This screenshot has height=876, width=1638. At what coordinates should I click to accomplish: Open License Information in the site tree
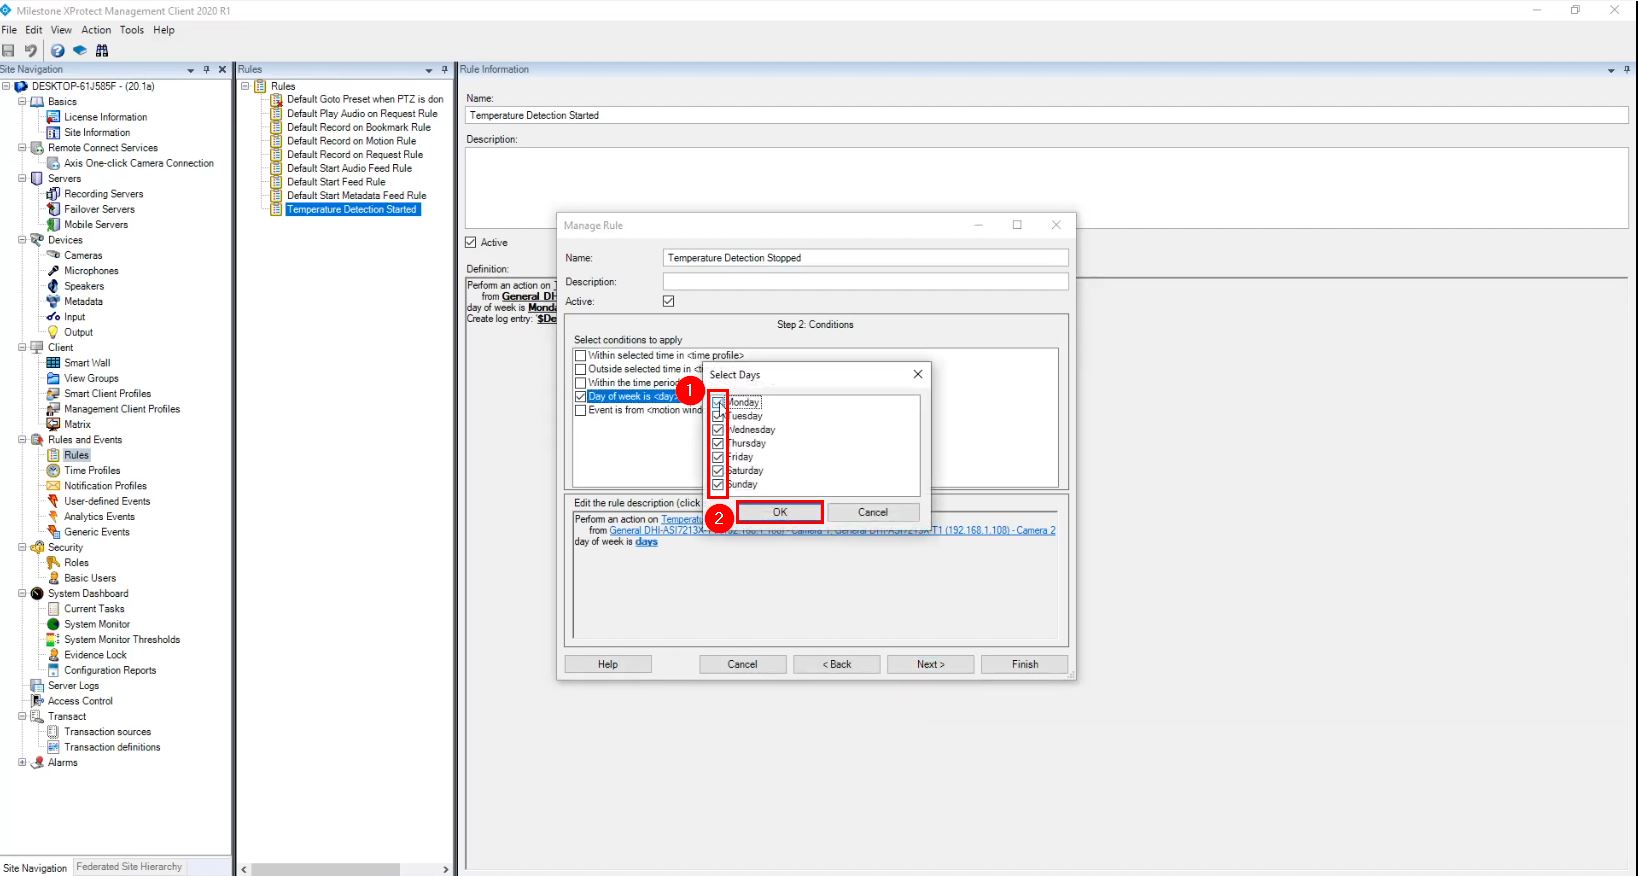pos(105,117)
